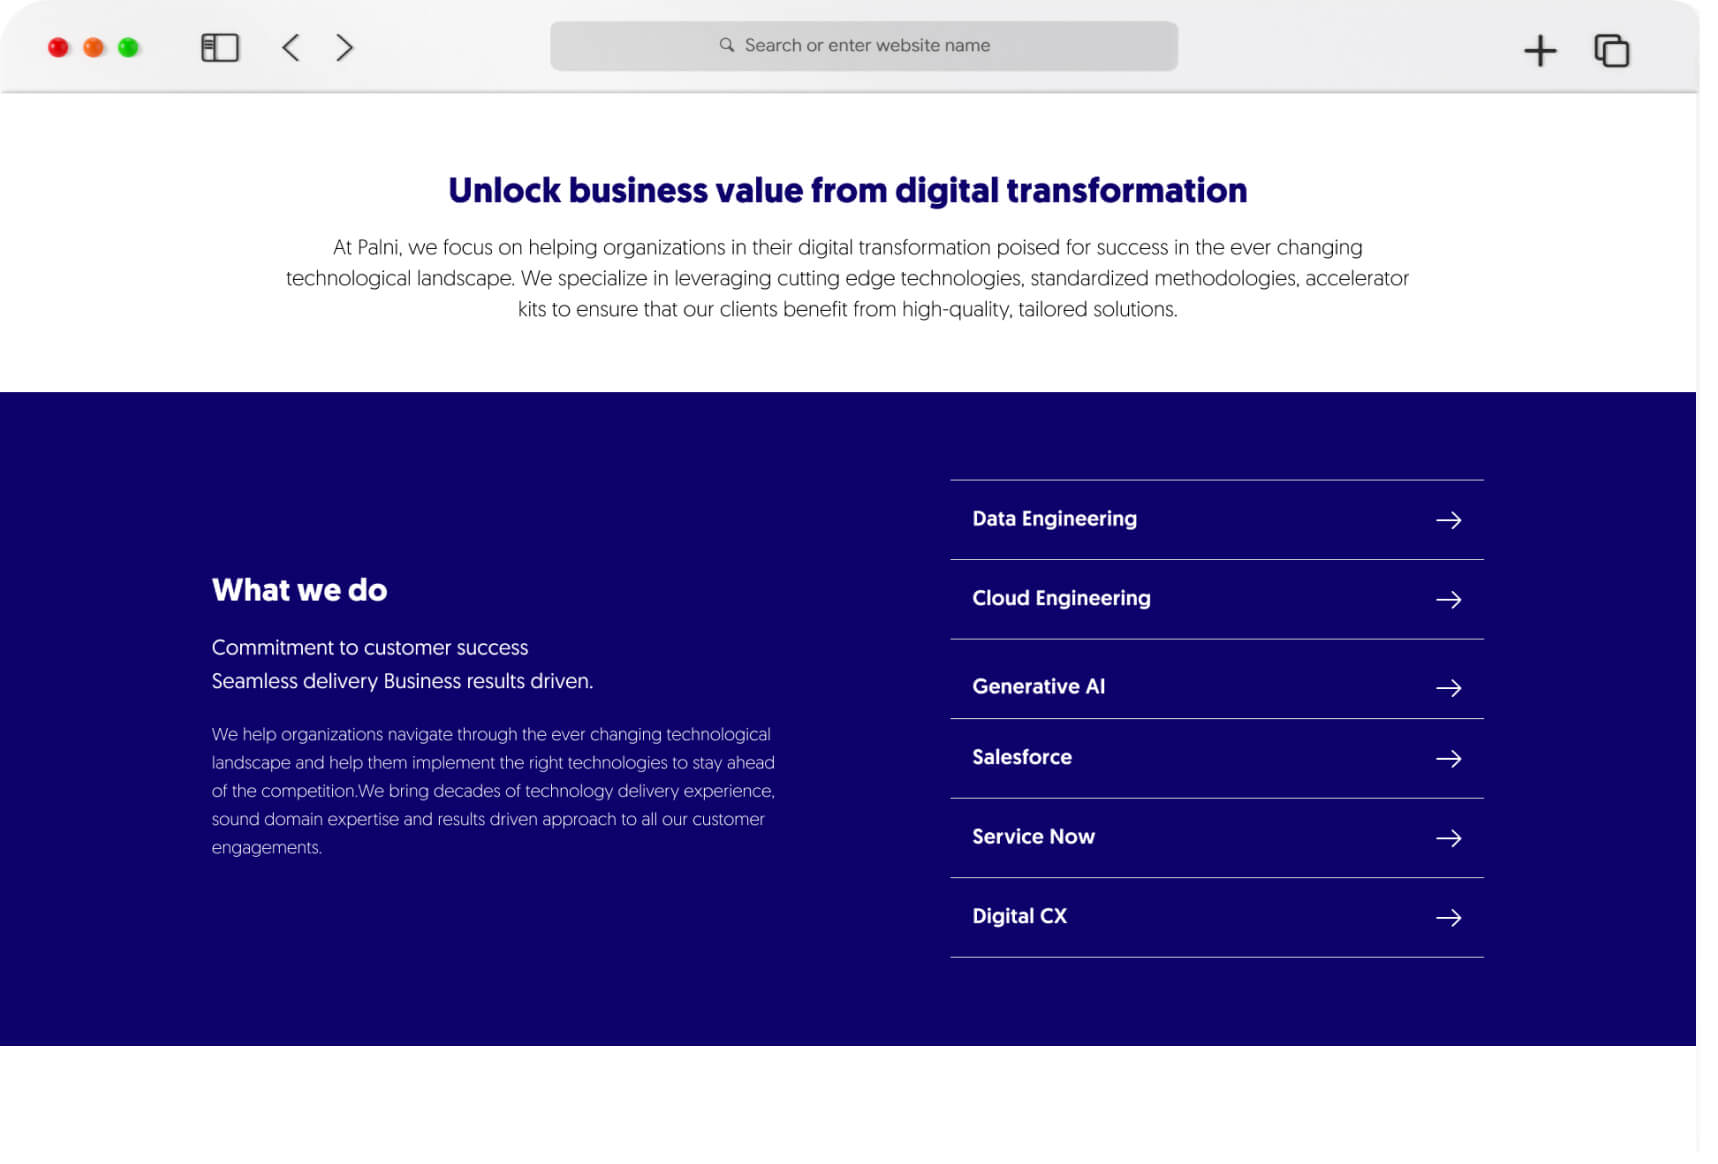This screenshot has width=1718, height=1164.
Task: Open a new tab with plus icon
Action: coord(1540,50)
